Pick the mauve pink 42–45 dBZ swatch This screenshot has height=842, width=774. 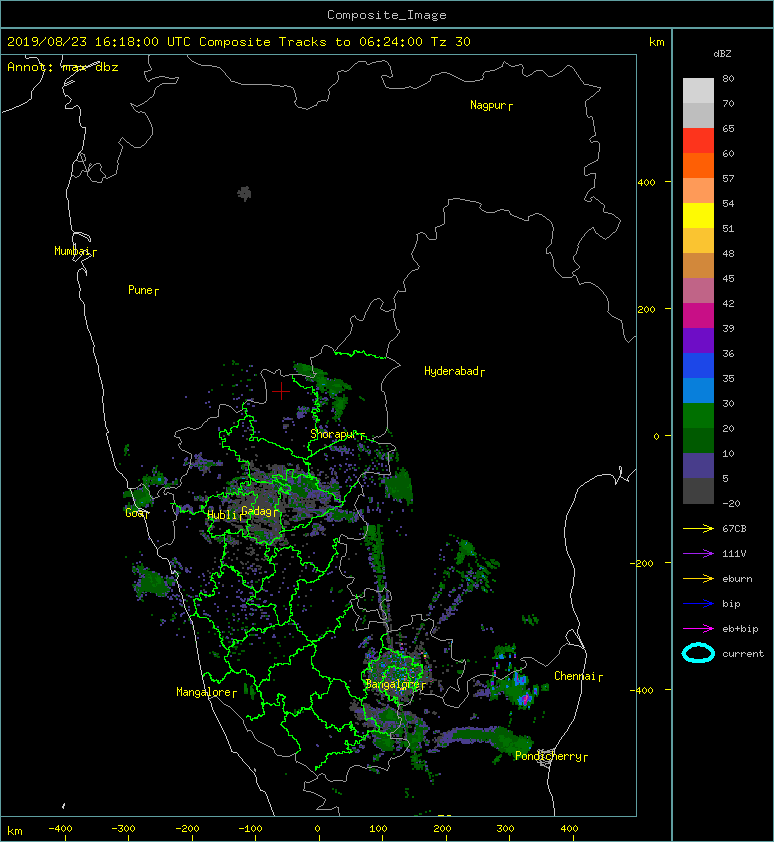click(698, 291)
